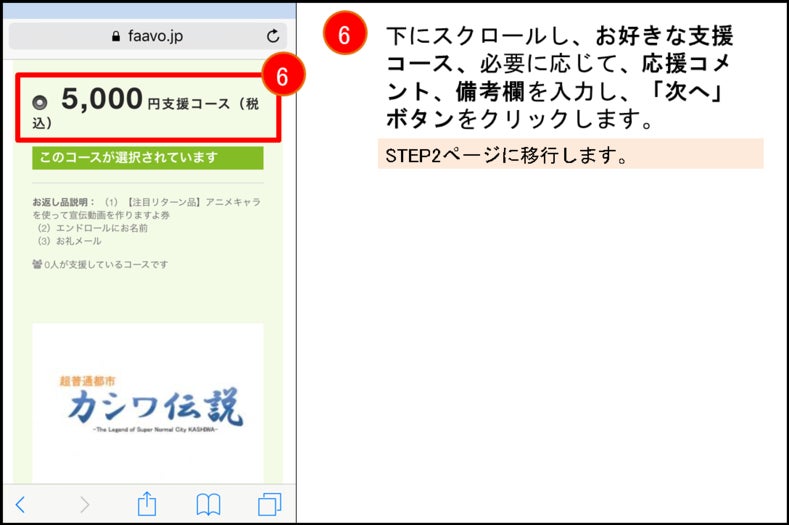This screenshot has width=789, height=525.
Task: Go back with the Safari back arrow
Action: pos(20,504)
